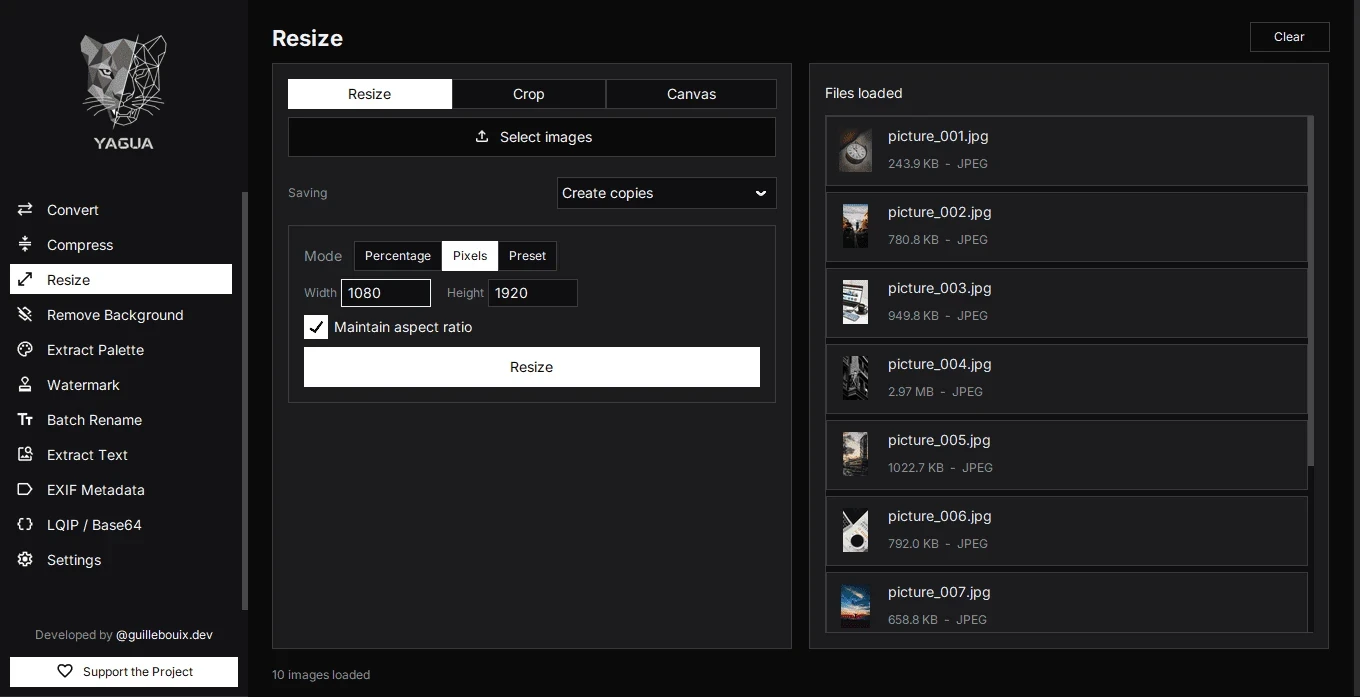The image size is (1360, 697).
Task: Click the Convert arrows icon in sidebar
Action: click(25, 210)
